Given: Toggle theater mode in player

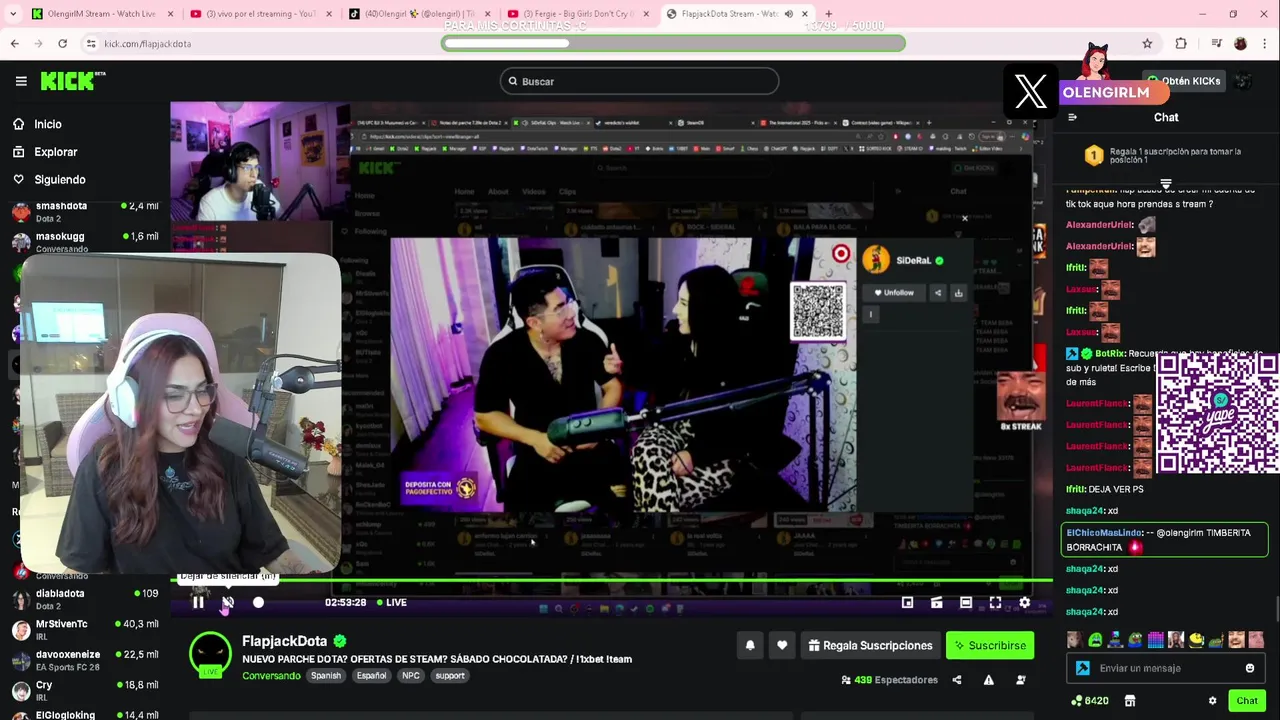Looking at the screenshot, I should tap(965, 602).
